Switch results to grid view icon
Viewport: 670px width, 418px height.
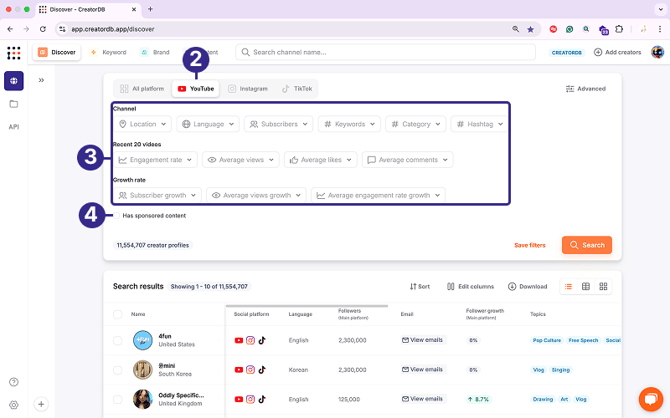[603, 286]
